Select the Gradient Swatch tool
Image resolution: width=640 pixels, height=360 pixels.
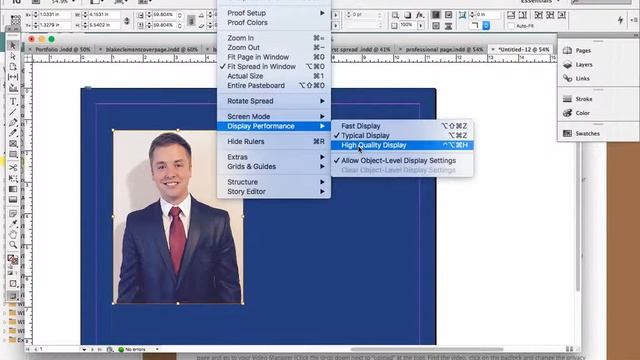[13, 189]
